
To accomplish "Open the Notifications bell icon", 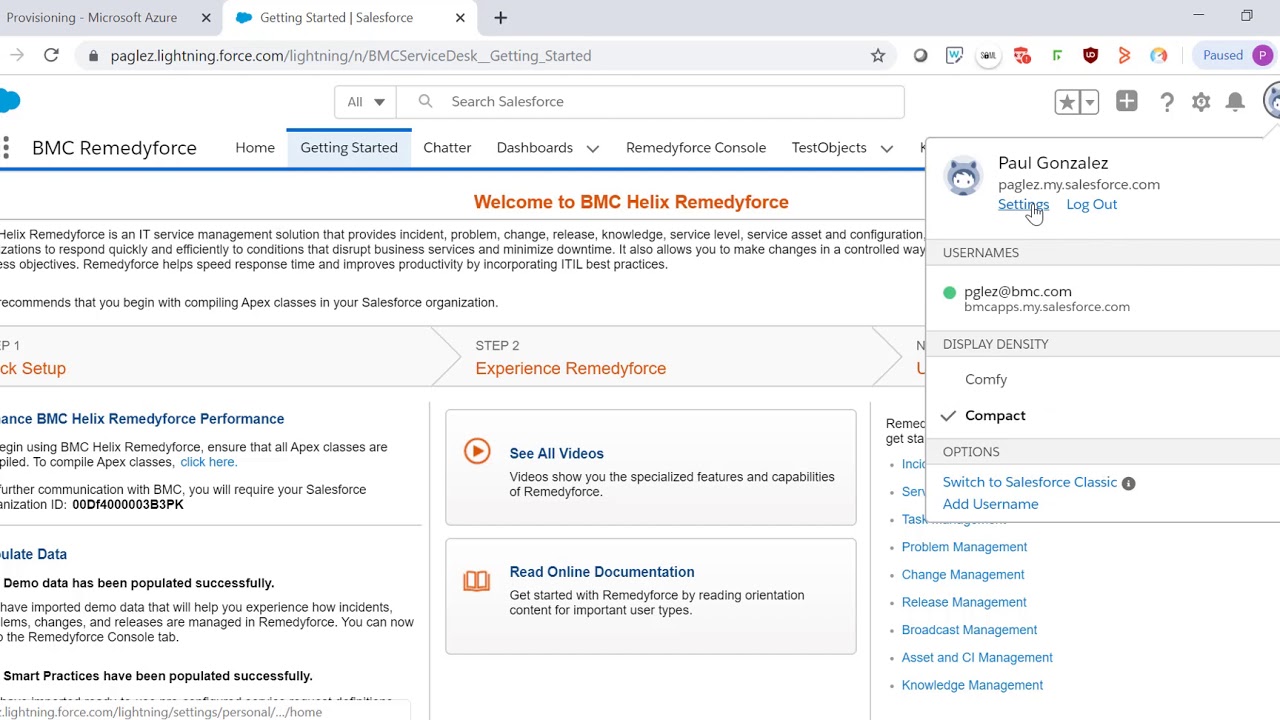I will 1235,102.
